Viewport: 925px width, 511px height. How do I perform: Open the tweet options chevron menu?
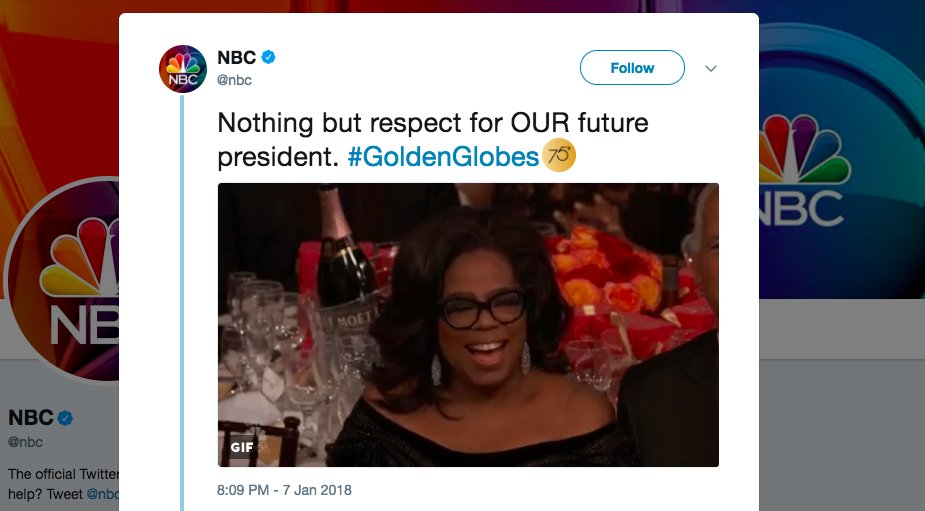coord(711,68)
